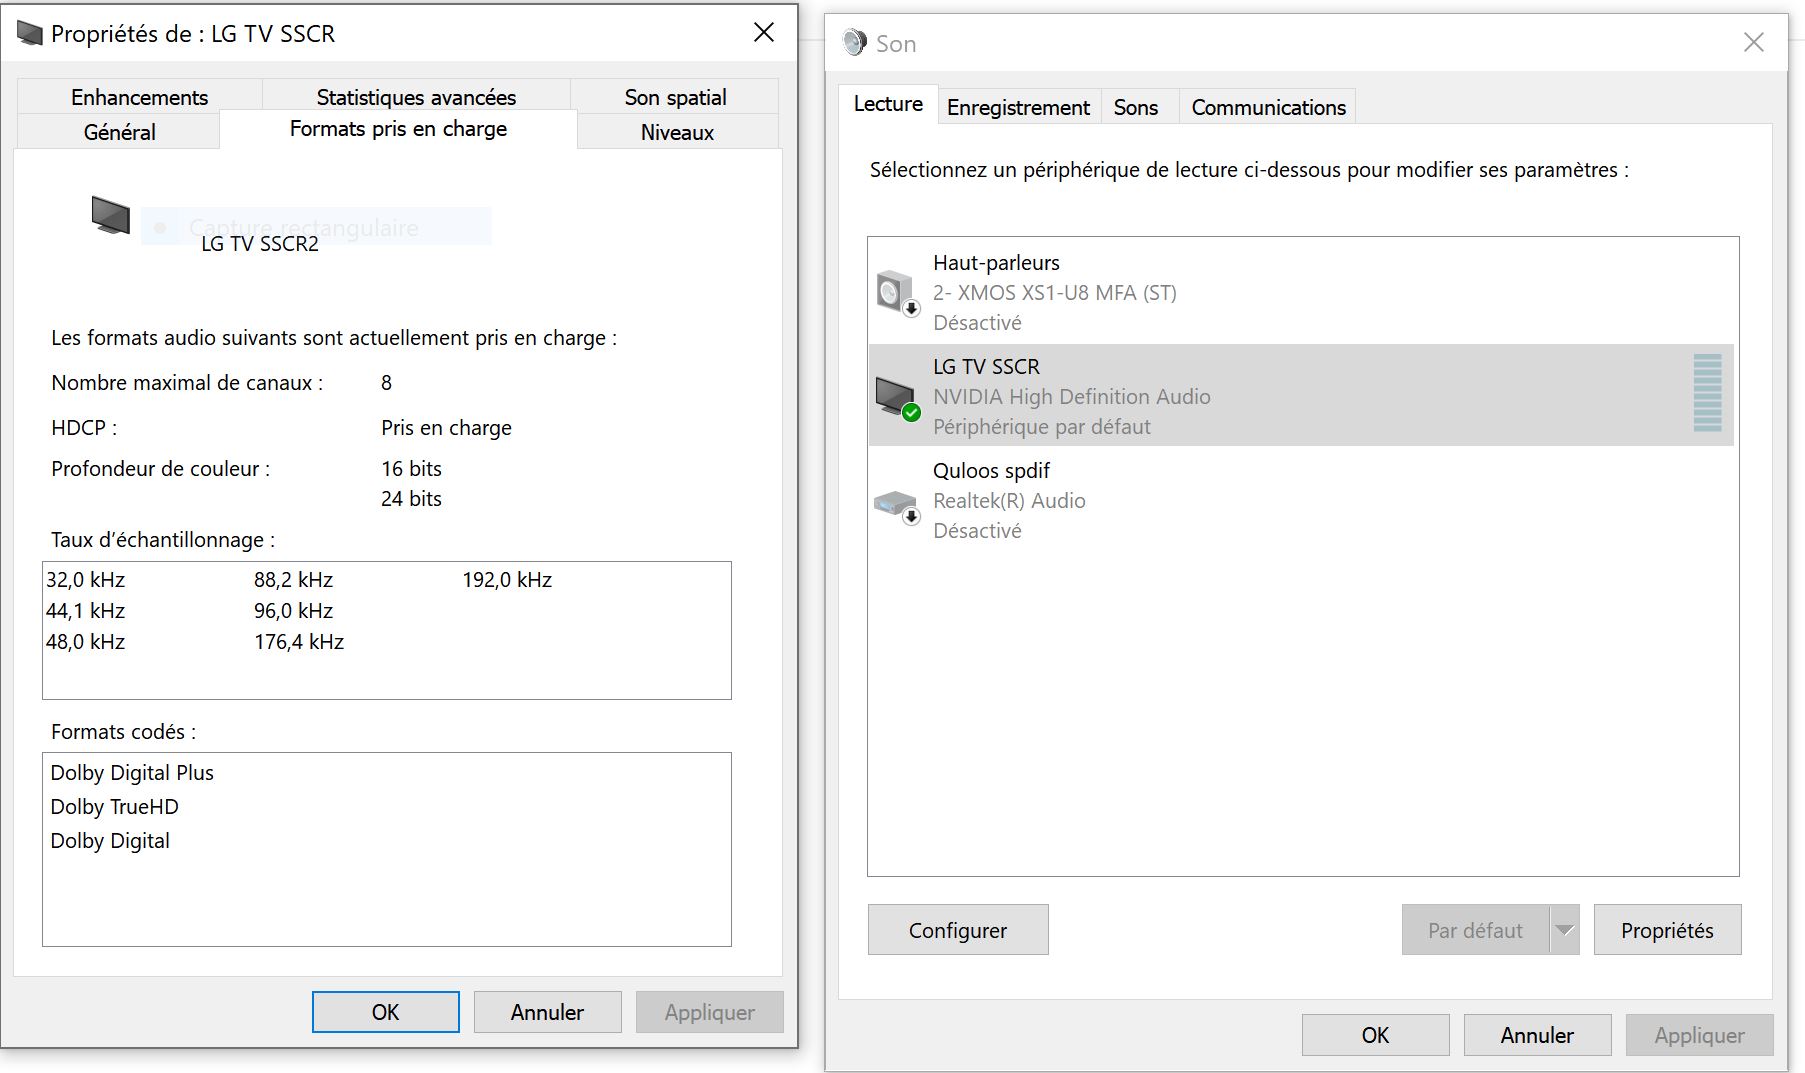Click the Configurer button
This screenshot has height=1073, width=1805.
pyautogui.click(x=958, y=930)
